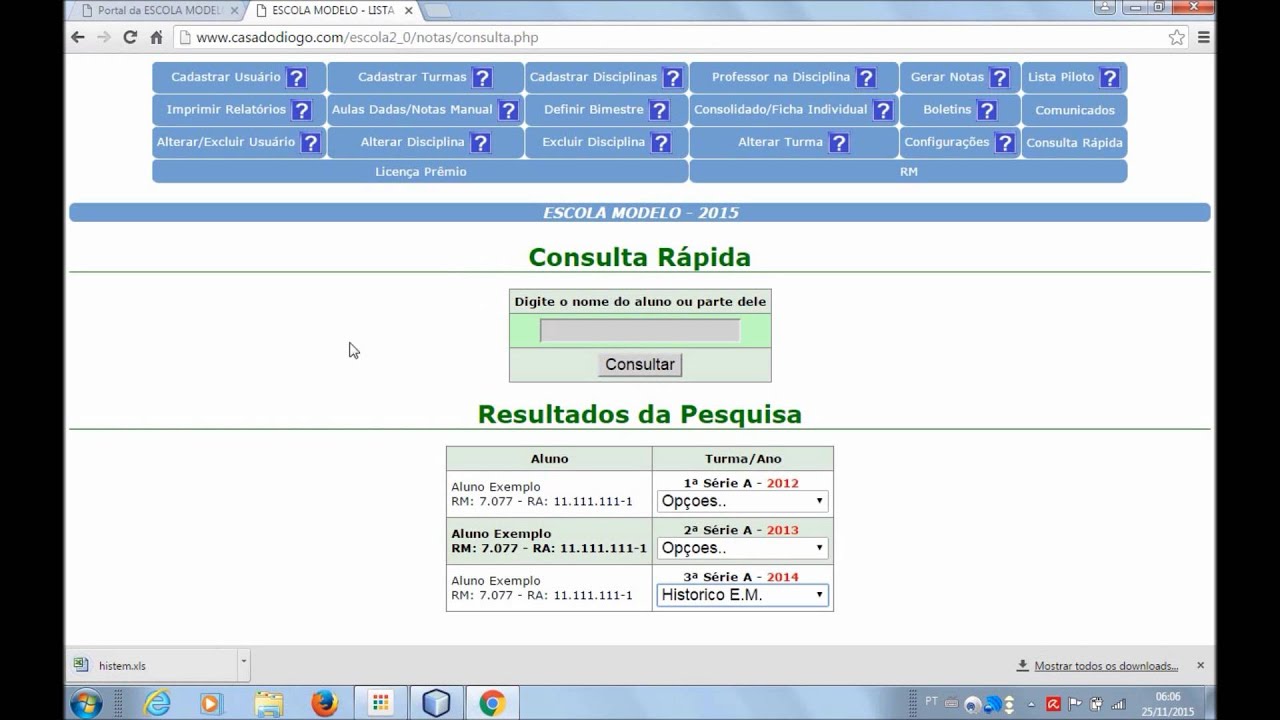This screenshot has width=1280, height=720.
Task: Open Firefox from the taskbar
Action: pyautogui.click(x=324, y=703)
